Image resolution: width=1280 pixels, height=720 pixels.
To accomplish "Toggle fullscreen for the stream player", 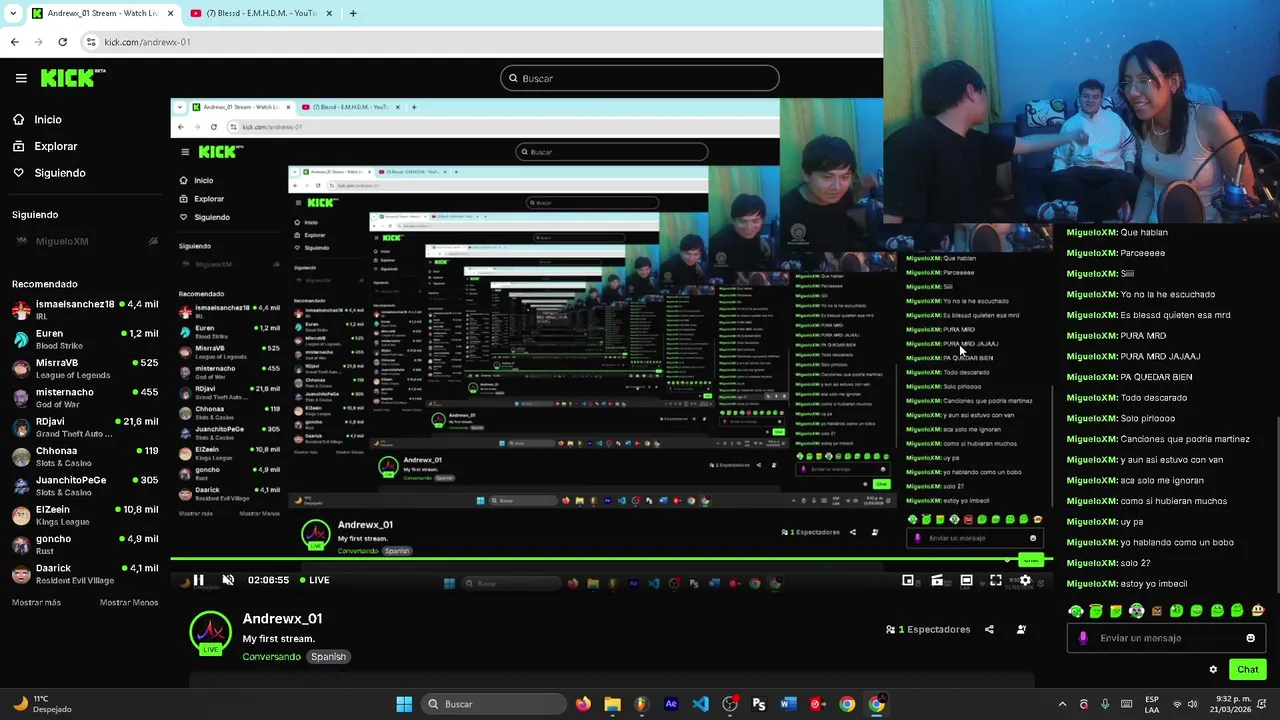I will point(996,580).
